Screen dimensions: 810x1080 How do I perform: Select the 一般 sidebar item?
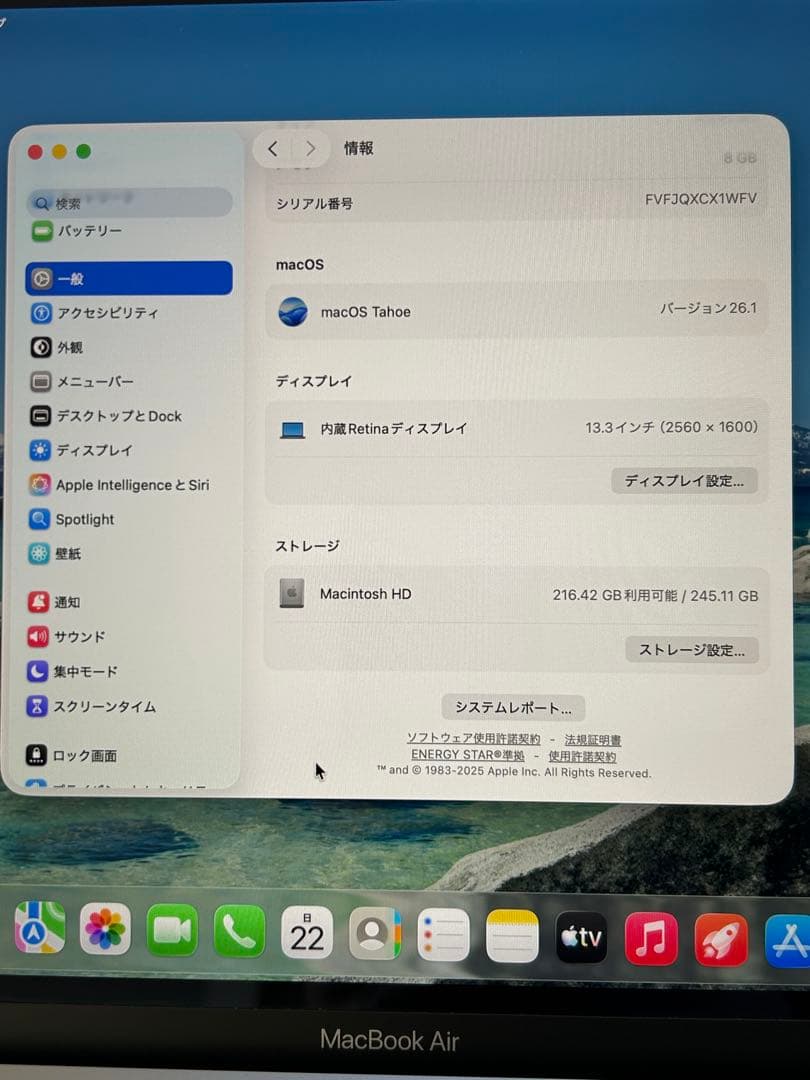(129, 278)
